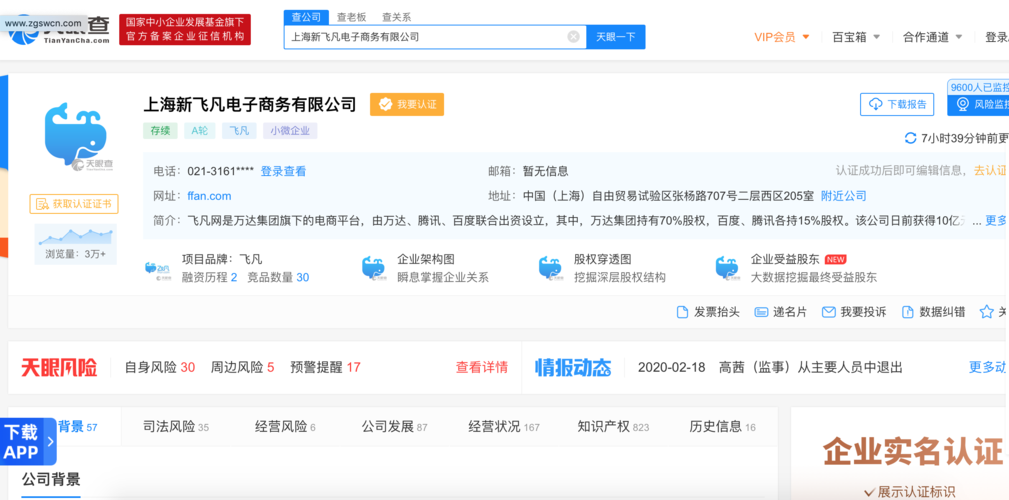Click the company search input field

[x=425, y=37]
